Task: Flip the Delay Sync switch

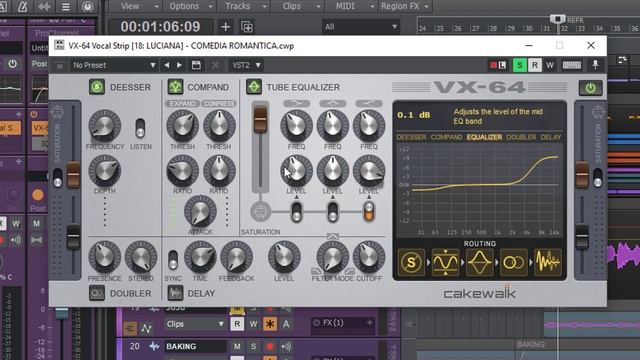Action: click(x=173, y=260)
